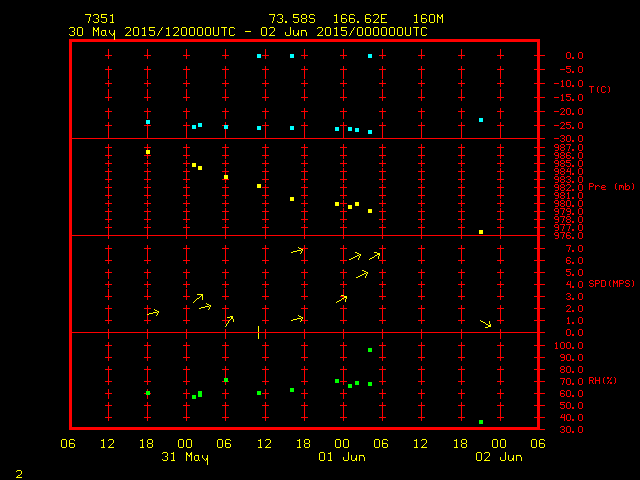The height and width of the screenshot is (480, 640).
Task: Click station ID 7351 in the header
Action: (x=100, y=19)
